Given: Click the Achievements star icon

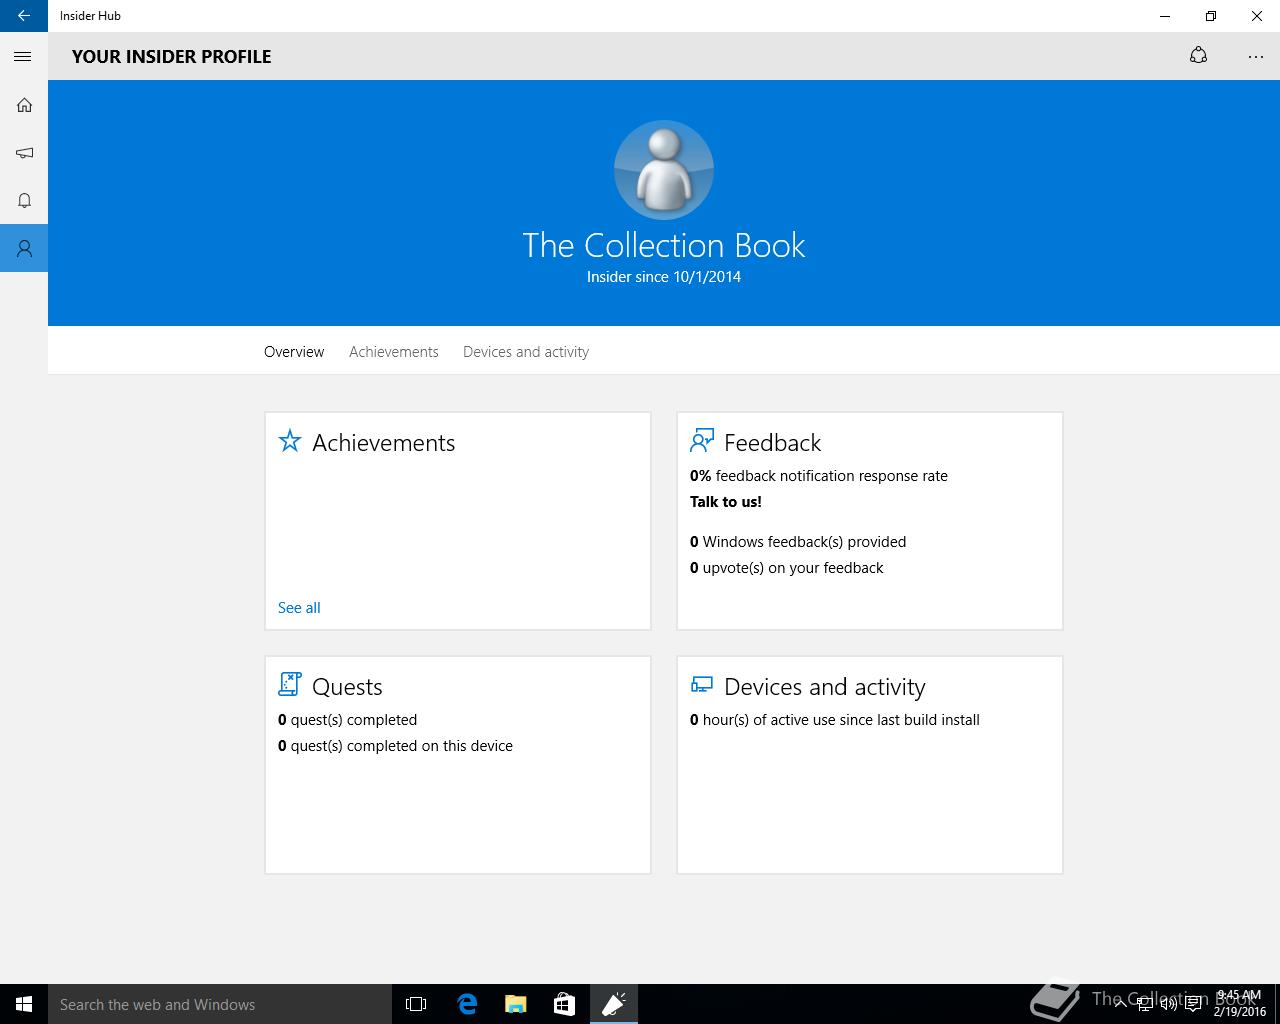Looking at the screenshot, I should [290, 441].
